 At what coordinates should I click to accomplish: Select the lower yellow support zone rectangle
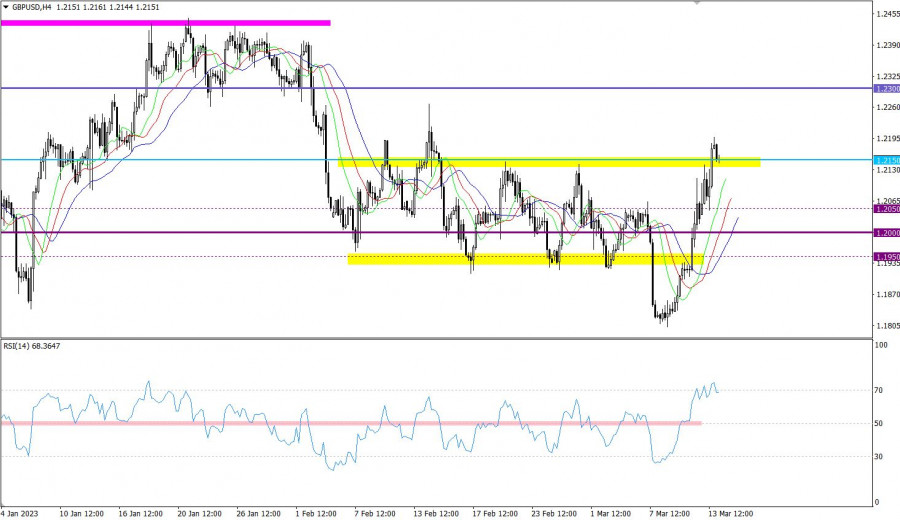(525, 259)
